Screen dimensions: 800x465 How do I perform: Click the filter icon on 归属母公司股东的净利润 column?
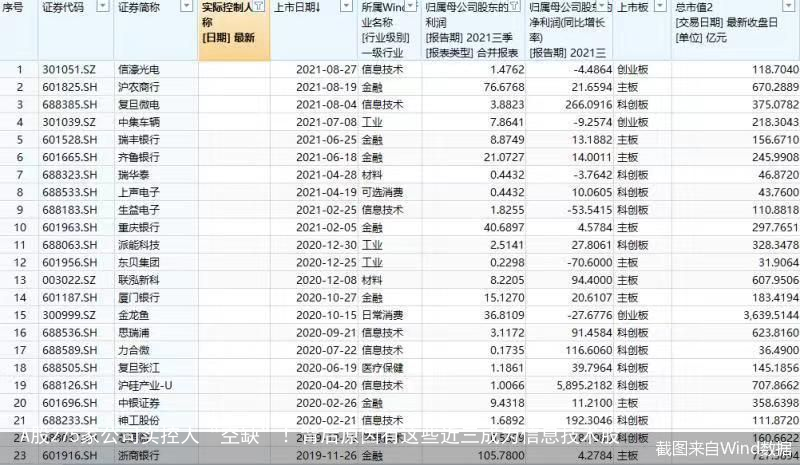(515, 7)
